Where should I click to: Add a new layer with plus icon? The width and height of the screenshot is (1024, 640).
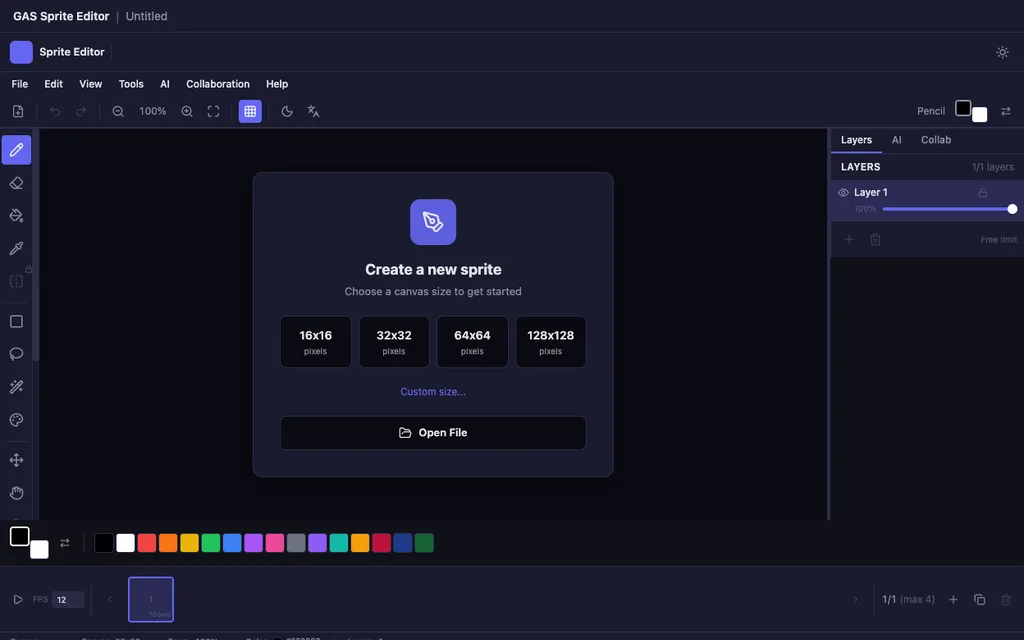coord(849,240)
